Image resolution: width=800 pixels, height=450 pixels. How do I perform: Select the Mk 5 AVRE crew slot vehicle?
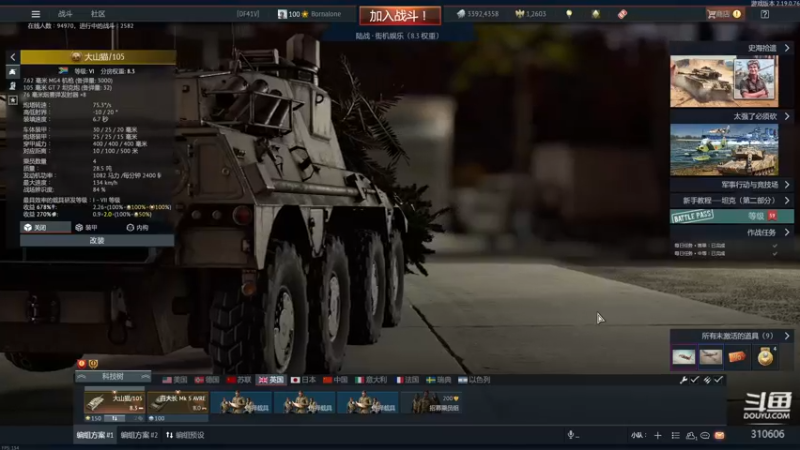pos(178,403)
